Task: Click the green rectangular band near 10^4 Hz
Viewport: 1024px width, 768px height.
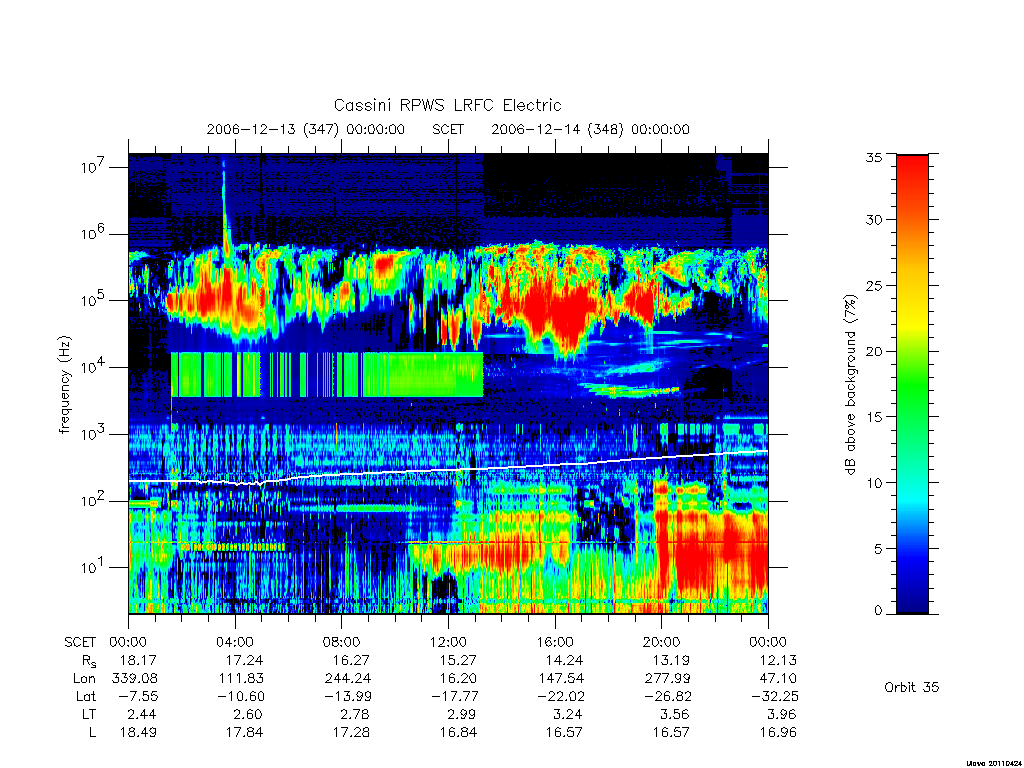Action: (x=327, y=374)
